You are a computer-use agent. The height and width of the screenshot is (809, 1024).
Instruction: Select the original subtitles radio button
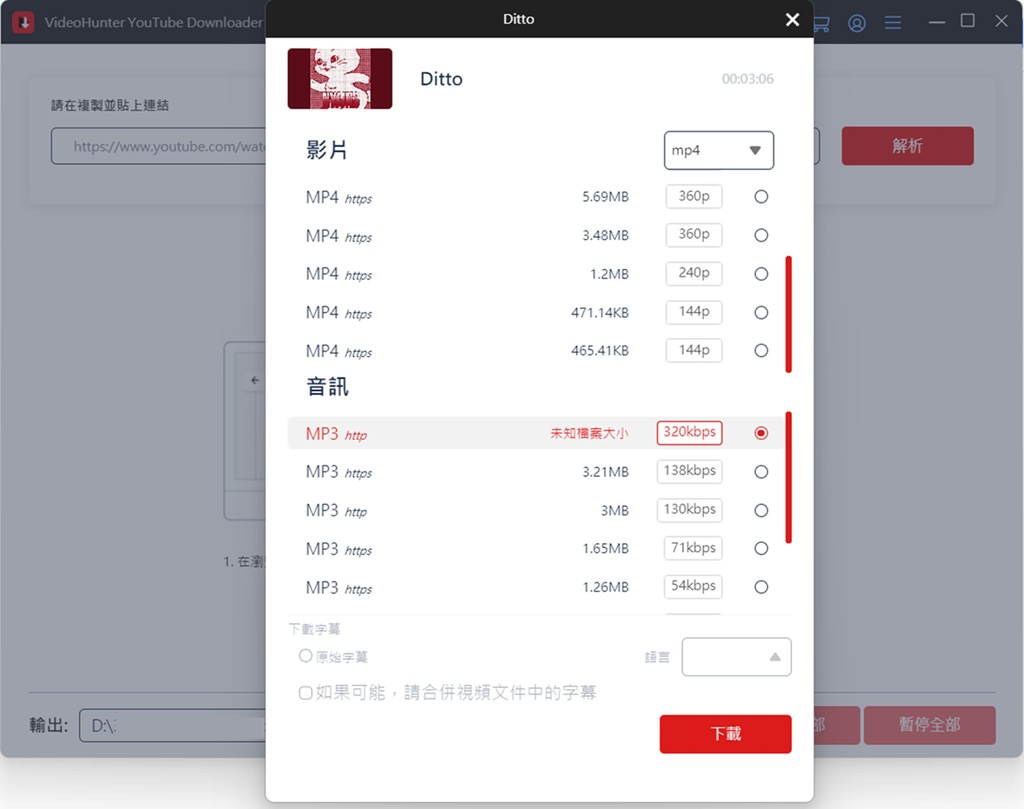(306, 656)
